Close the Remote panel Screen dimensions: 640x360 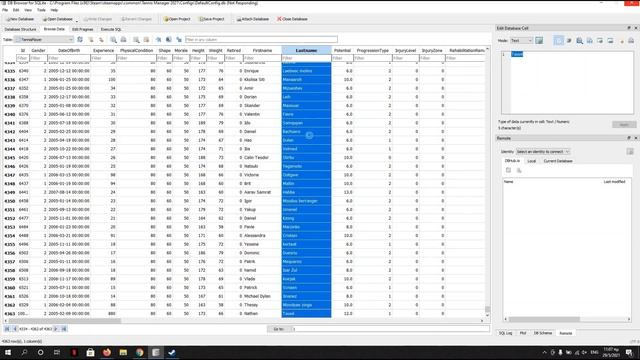pyautogui.click(x=636, y=138)
